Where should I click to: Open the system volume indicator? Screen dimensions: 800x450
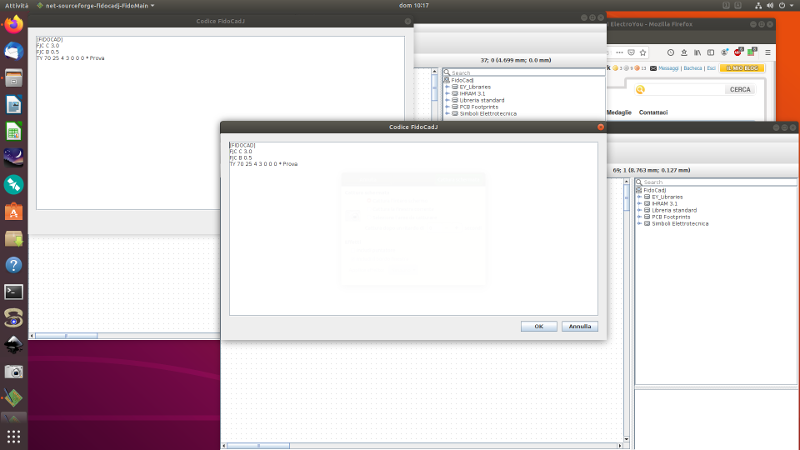[768, 5]
